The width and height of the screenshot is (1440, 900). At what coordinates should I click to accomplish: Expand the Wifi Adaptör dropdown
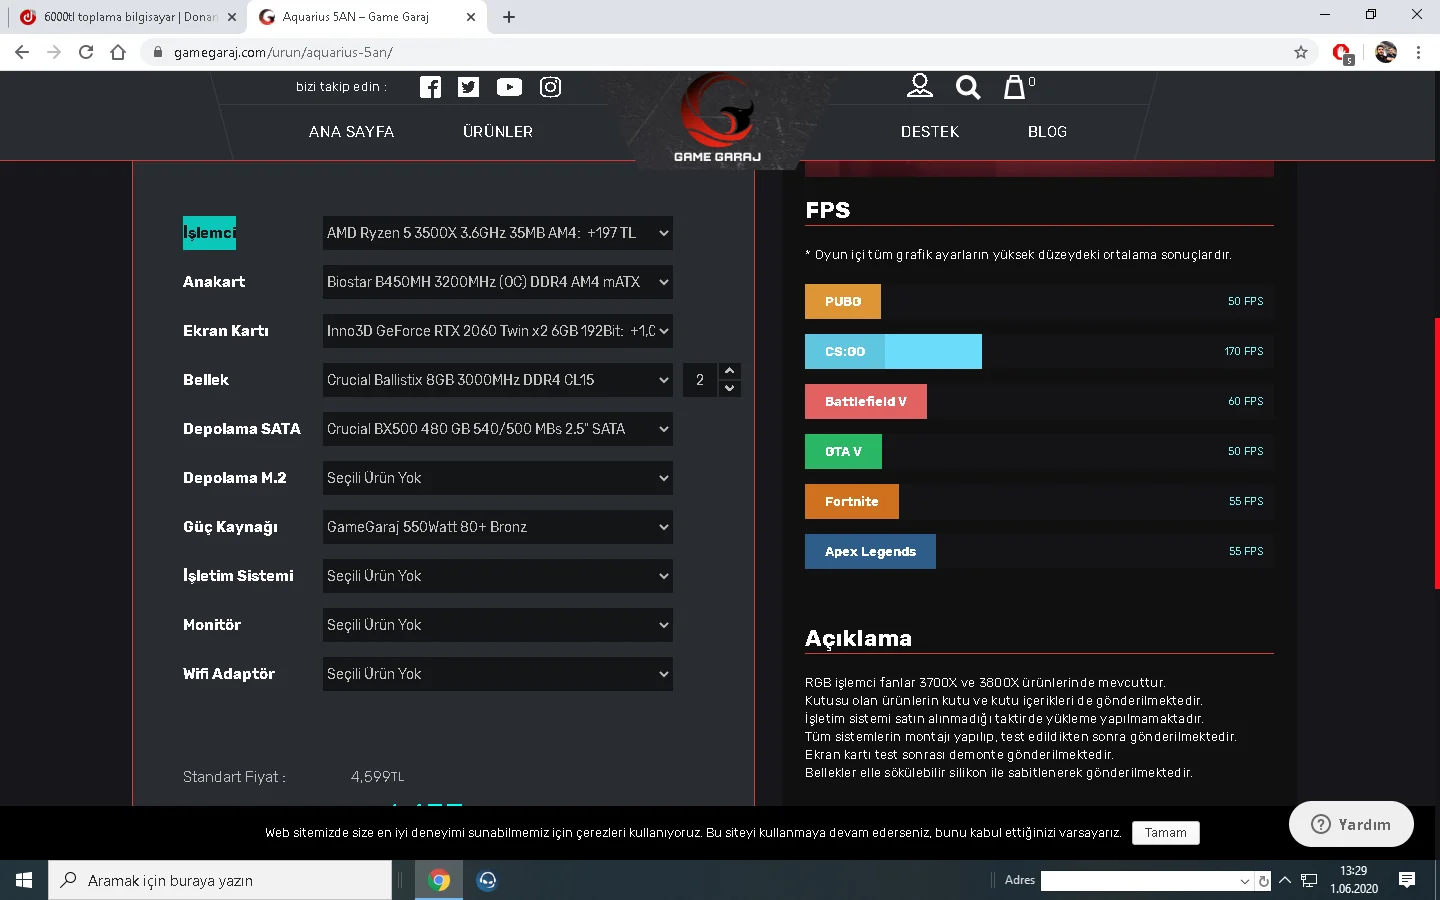497,674
